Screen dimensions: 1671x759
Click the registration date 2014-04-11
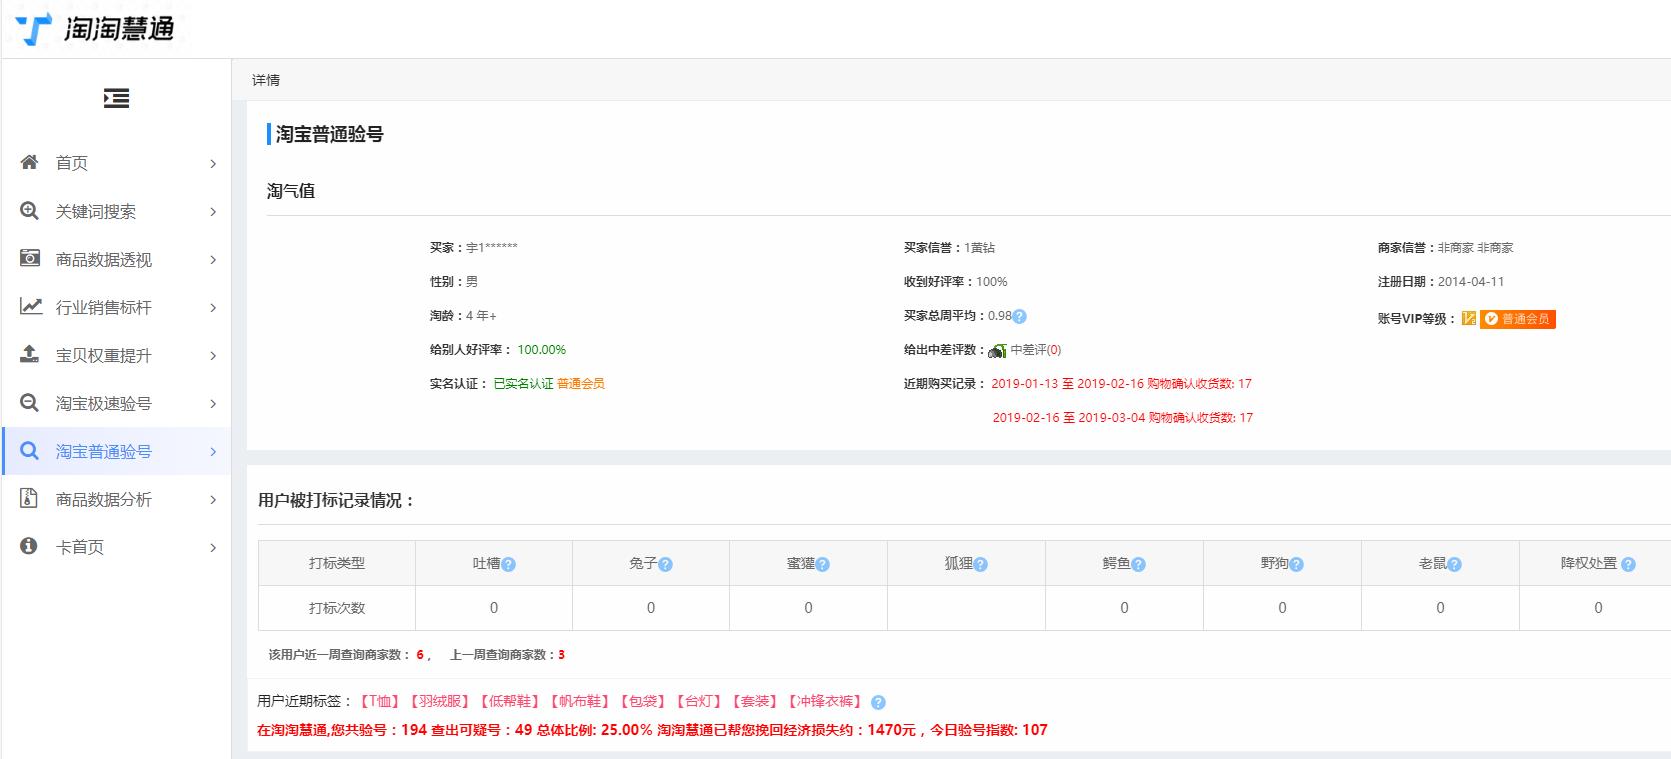pos(1471,282)
